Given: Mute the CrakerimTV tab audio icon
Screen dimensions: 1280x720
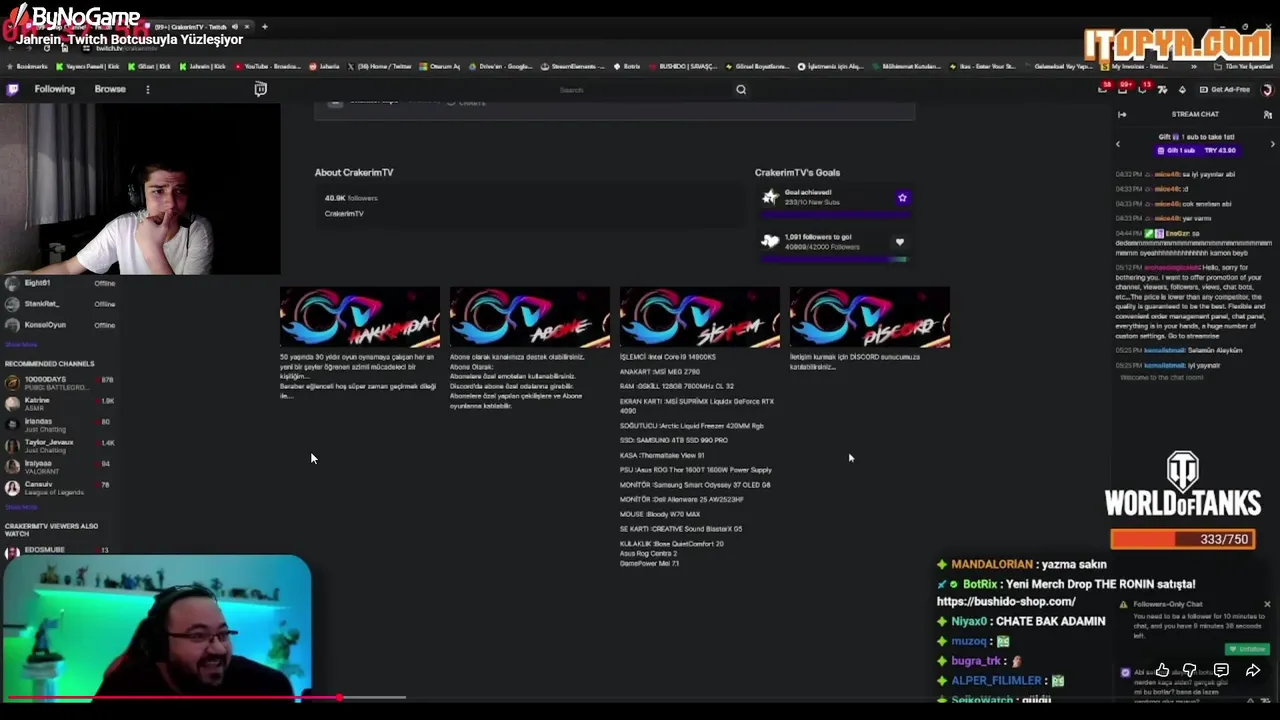Looking at the screenshot, I should point(235,27).
